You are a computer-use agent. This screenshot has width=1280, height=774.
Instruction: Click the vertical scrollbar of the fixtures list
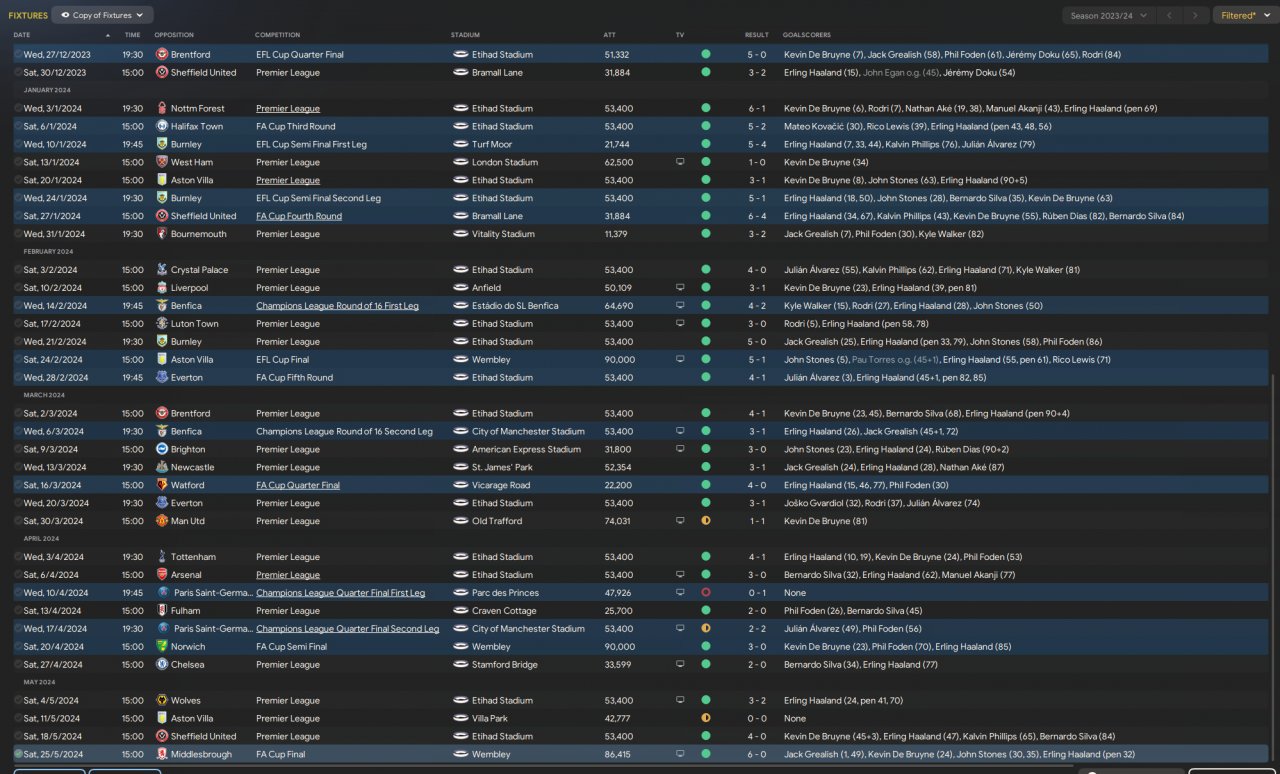[1273, 565]
